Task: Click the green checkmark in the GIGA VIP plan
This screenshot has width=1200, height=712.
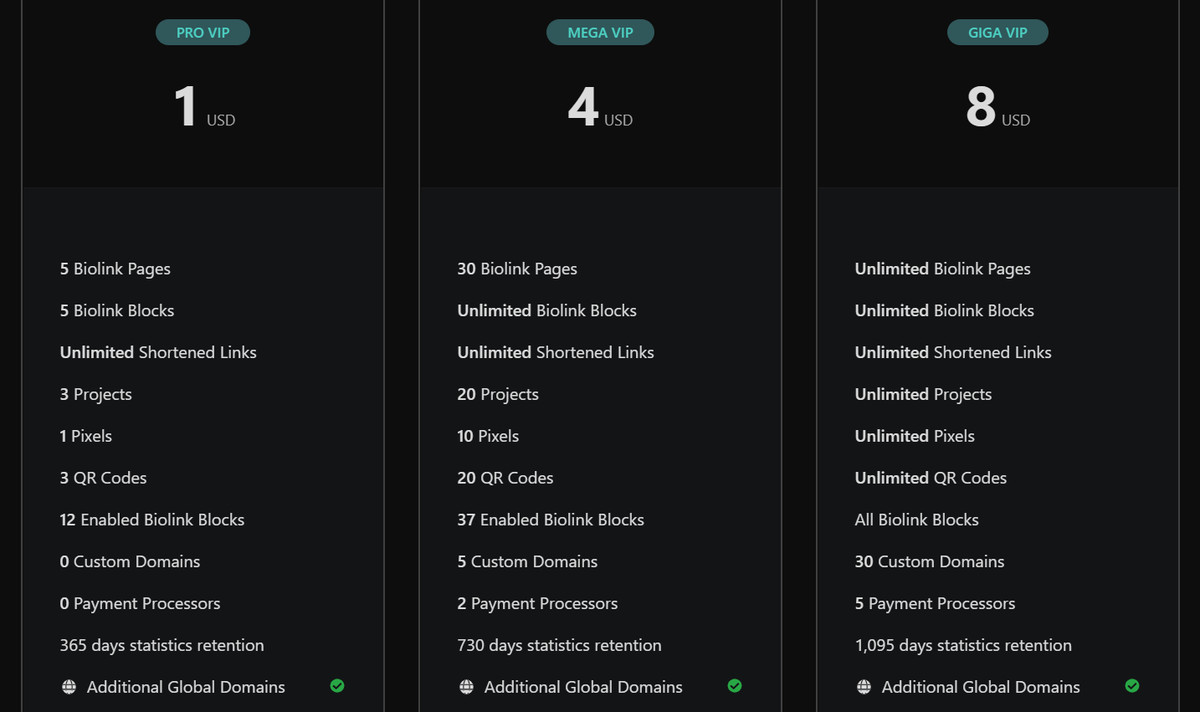Action: [1132, 686]
